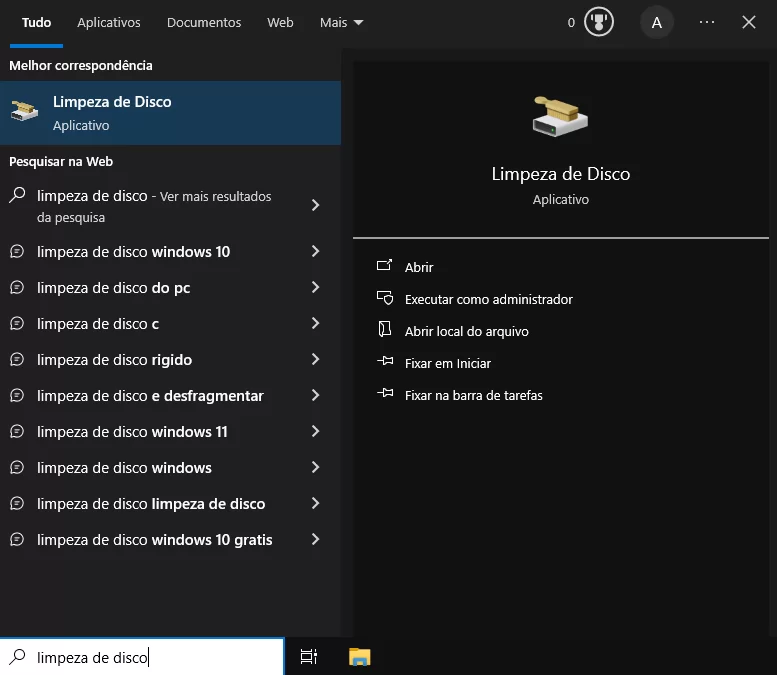Open File Explorer from the taskbar
777x675 pixels.
(x=360, y=657)
